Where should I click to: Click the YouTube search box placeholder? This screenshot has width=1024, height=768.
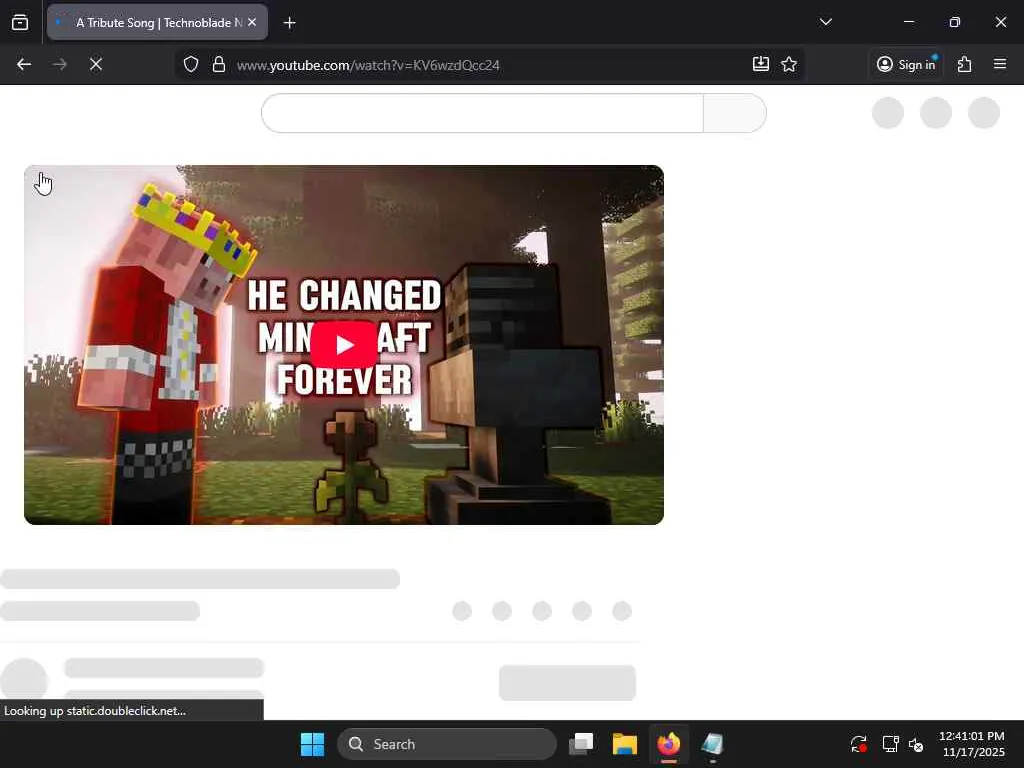(482, 113)
